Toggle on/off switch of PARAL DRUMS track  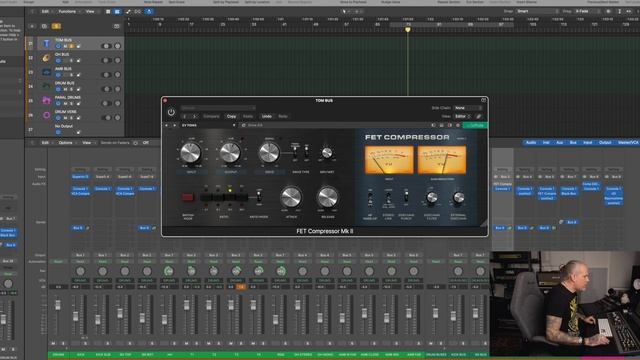tap(106, 103)
